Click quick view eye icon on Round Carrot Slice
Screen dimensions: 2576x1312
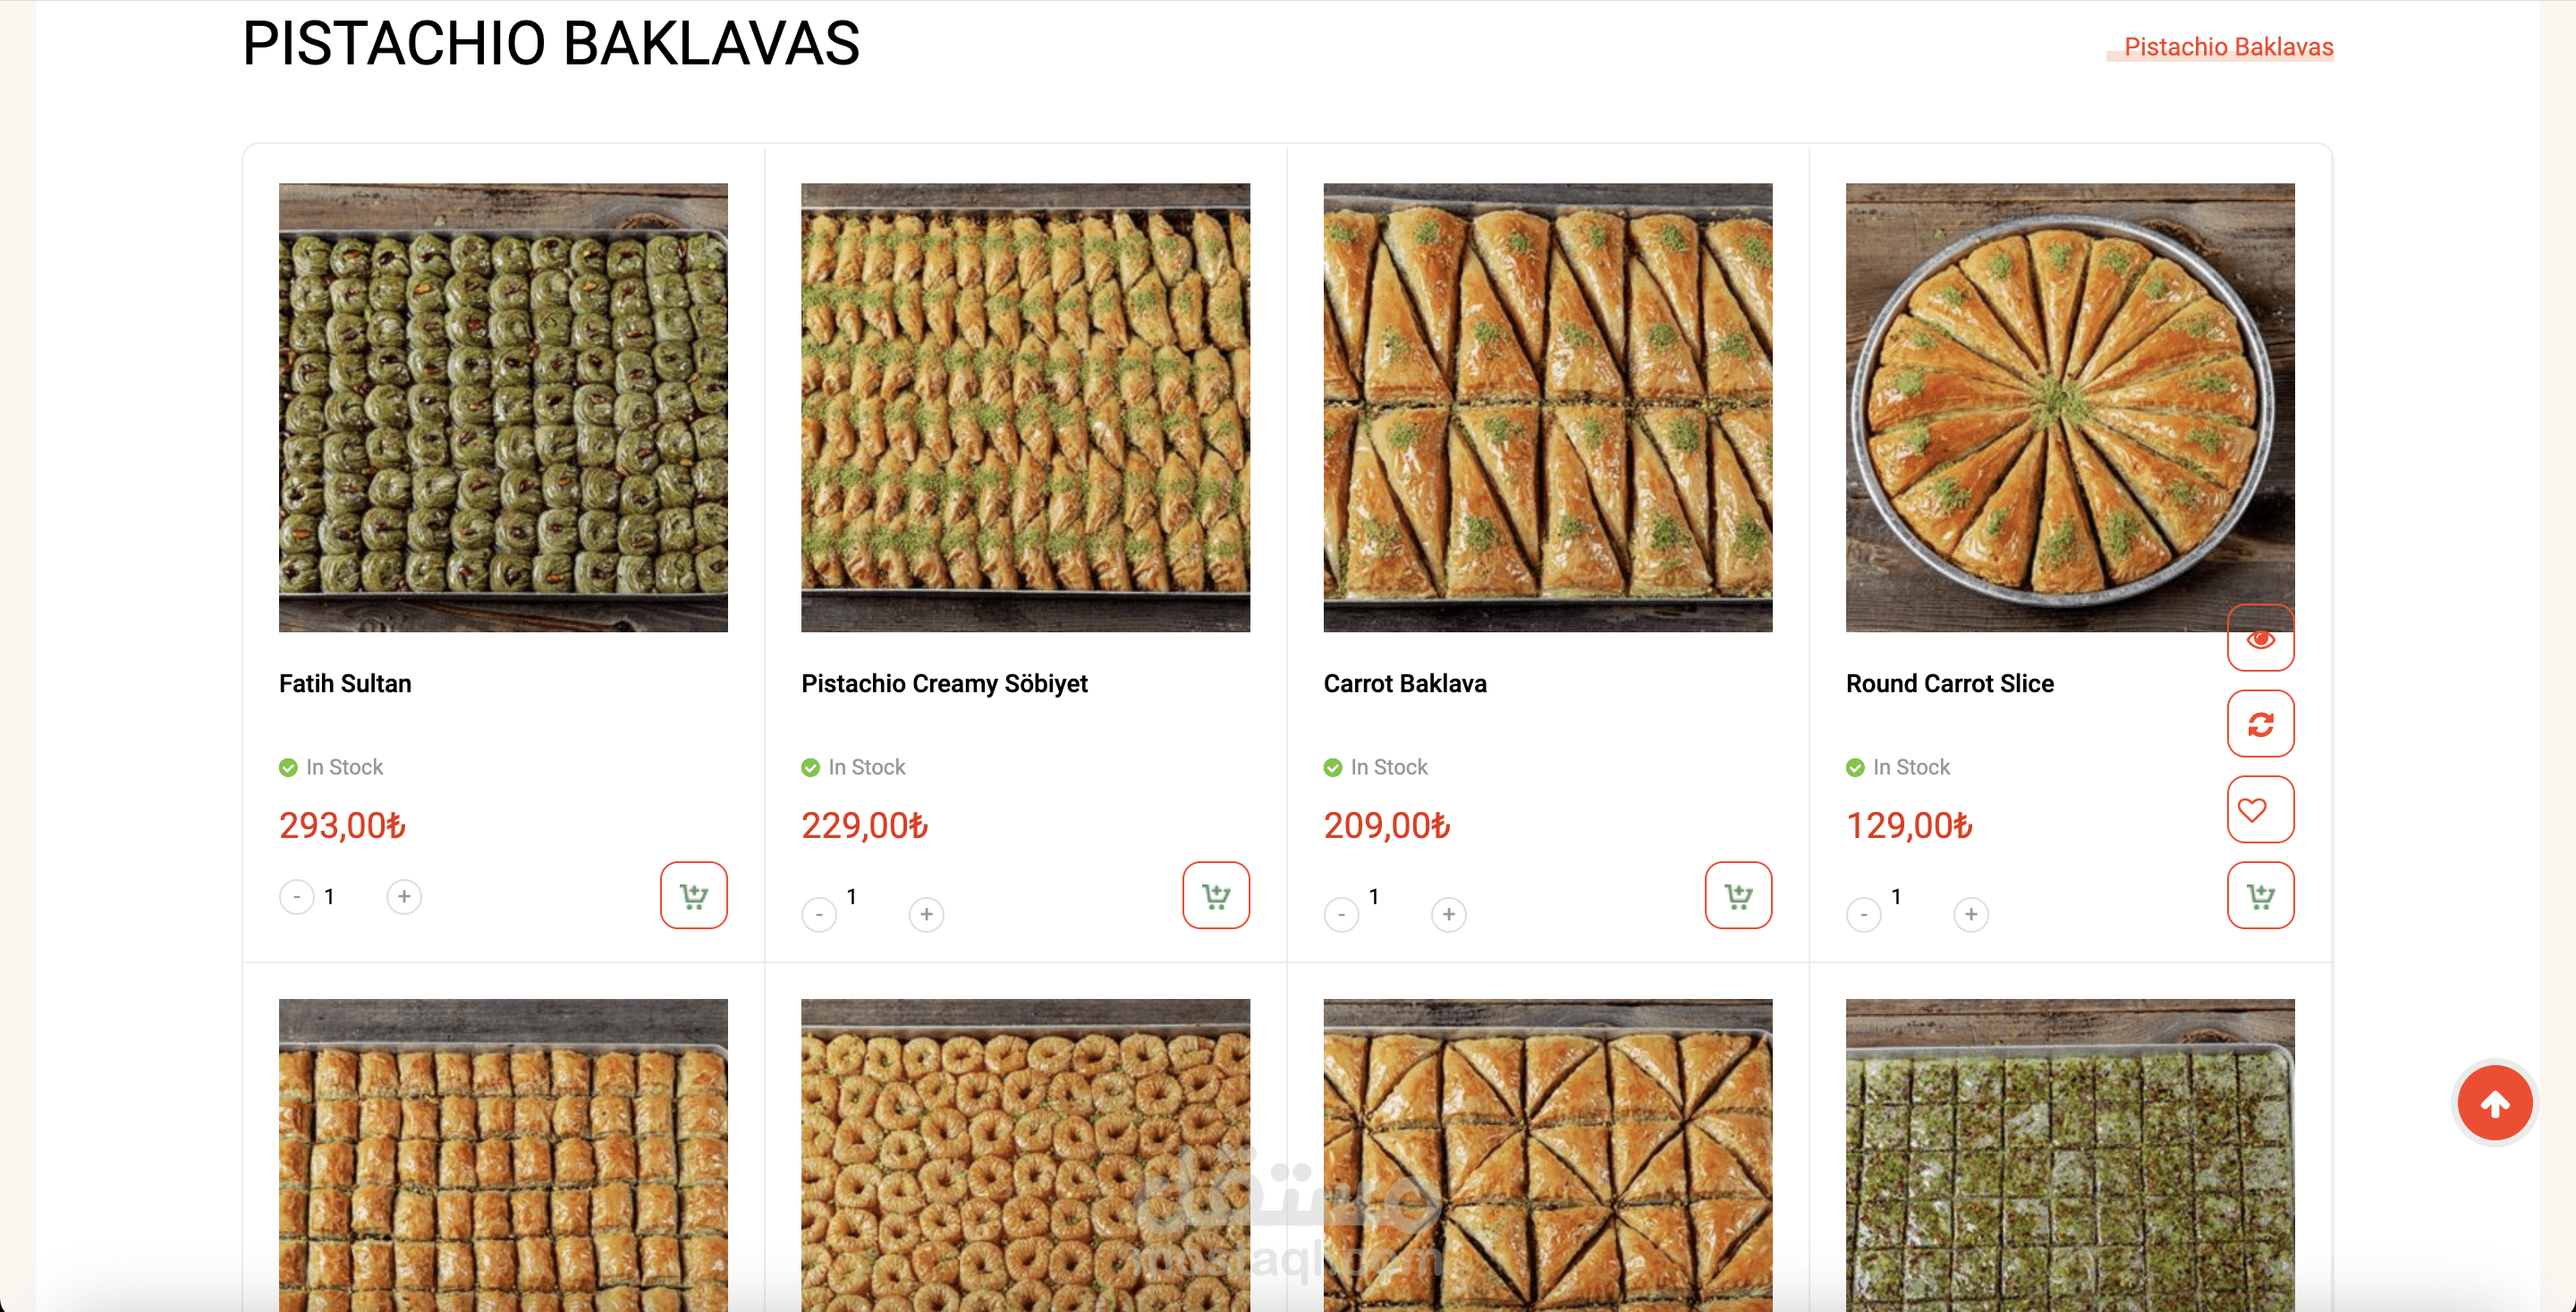(x=2260, y=638)
